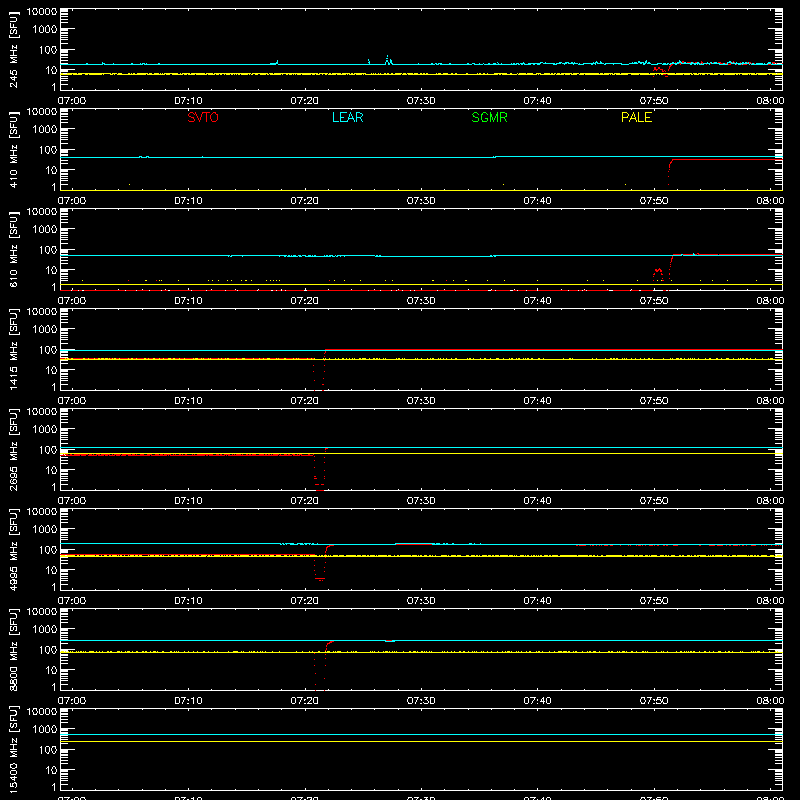Click the red rise near 07:51 in 410 MHz
Screen dimensions: 800x800
(x=670, y=172)
